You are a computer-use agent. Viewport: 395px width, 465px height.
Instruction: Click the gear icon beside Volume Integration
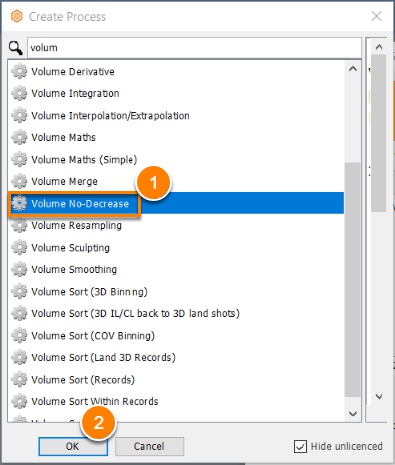click(19, 93)
